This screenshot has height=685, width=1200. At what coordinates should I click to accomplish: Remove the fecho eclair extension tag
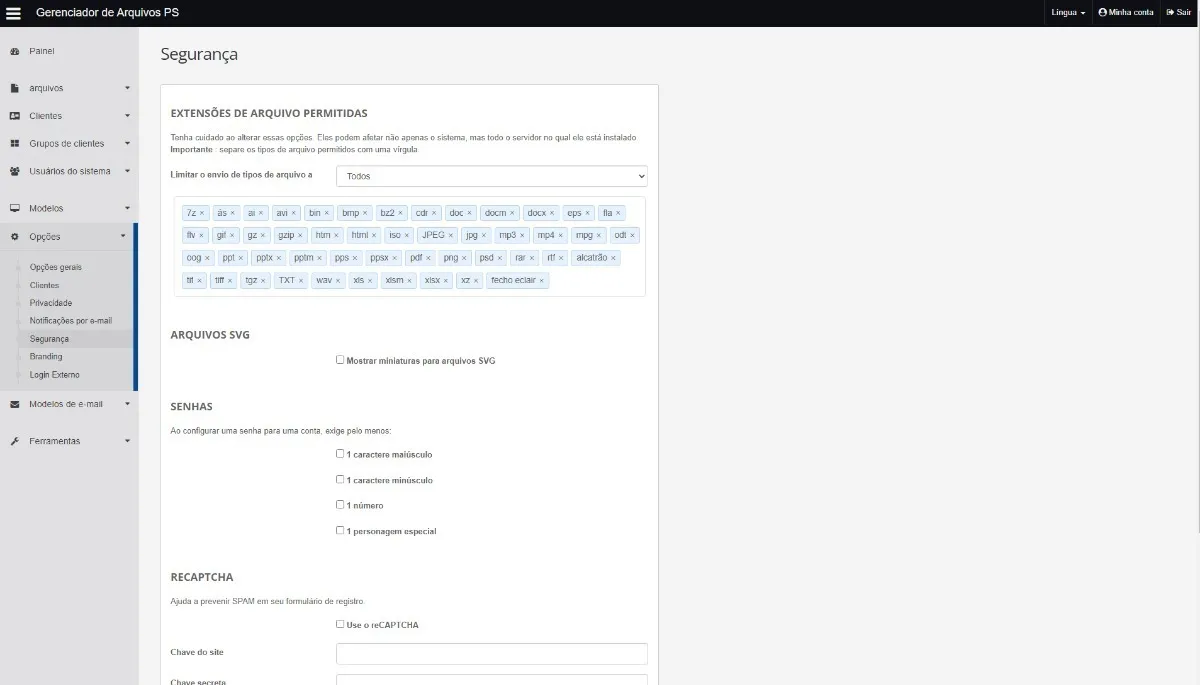[x=542, y=281]
